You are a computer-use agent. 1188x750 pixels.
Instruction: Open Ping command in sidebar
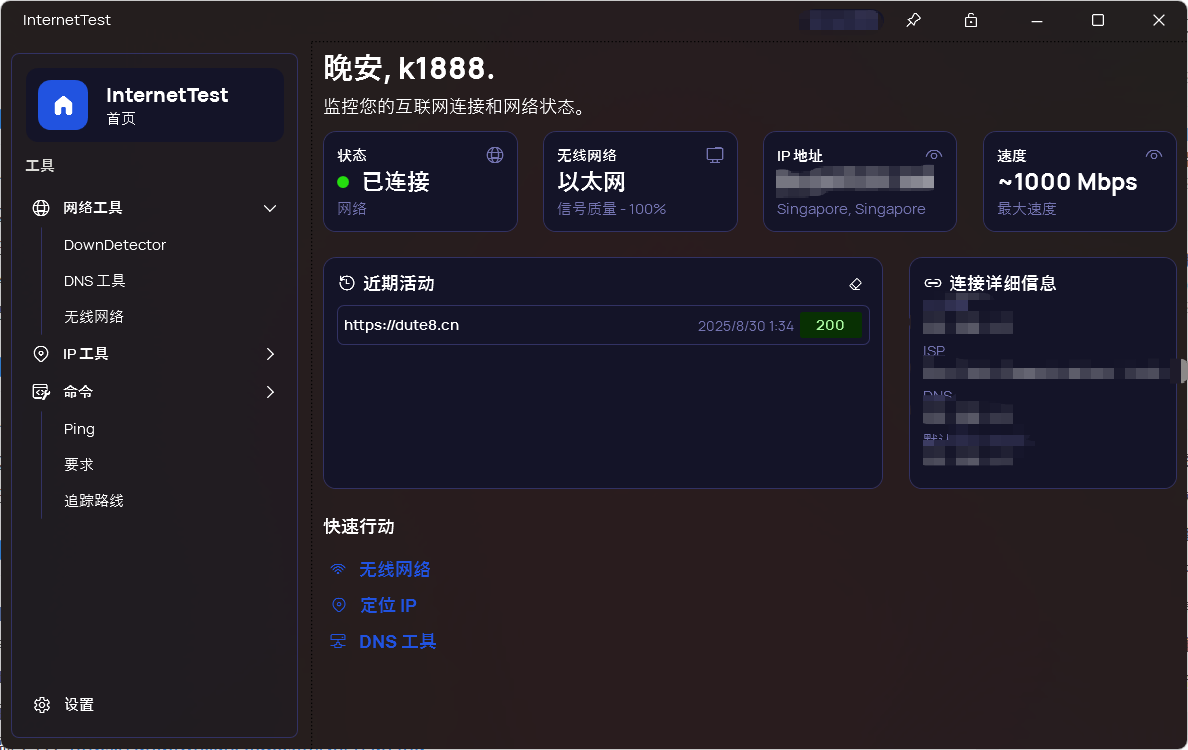coord(79,429)
